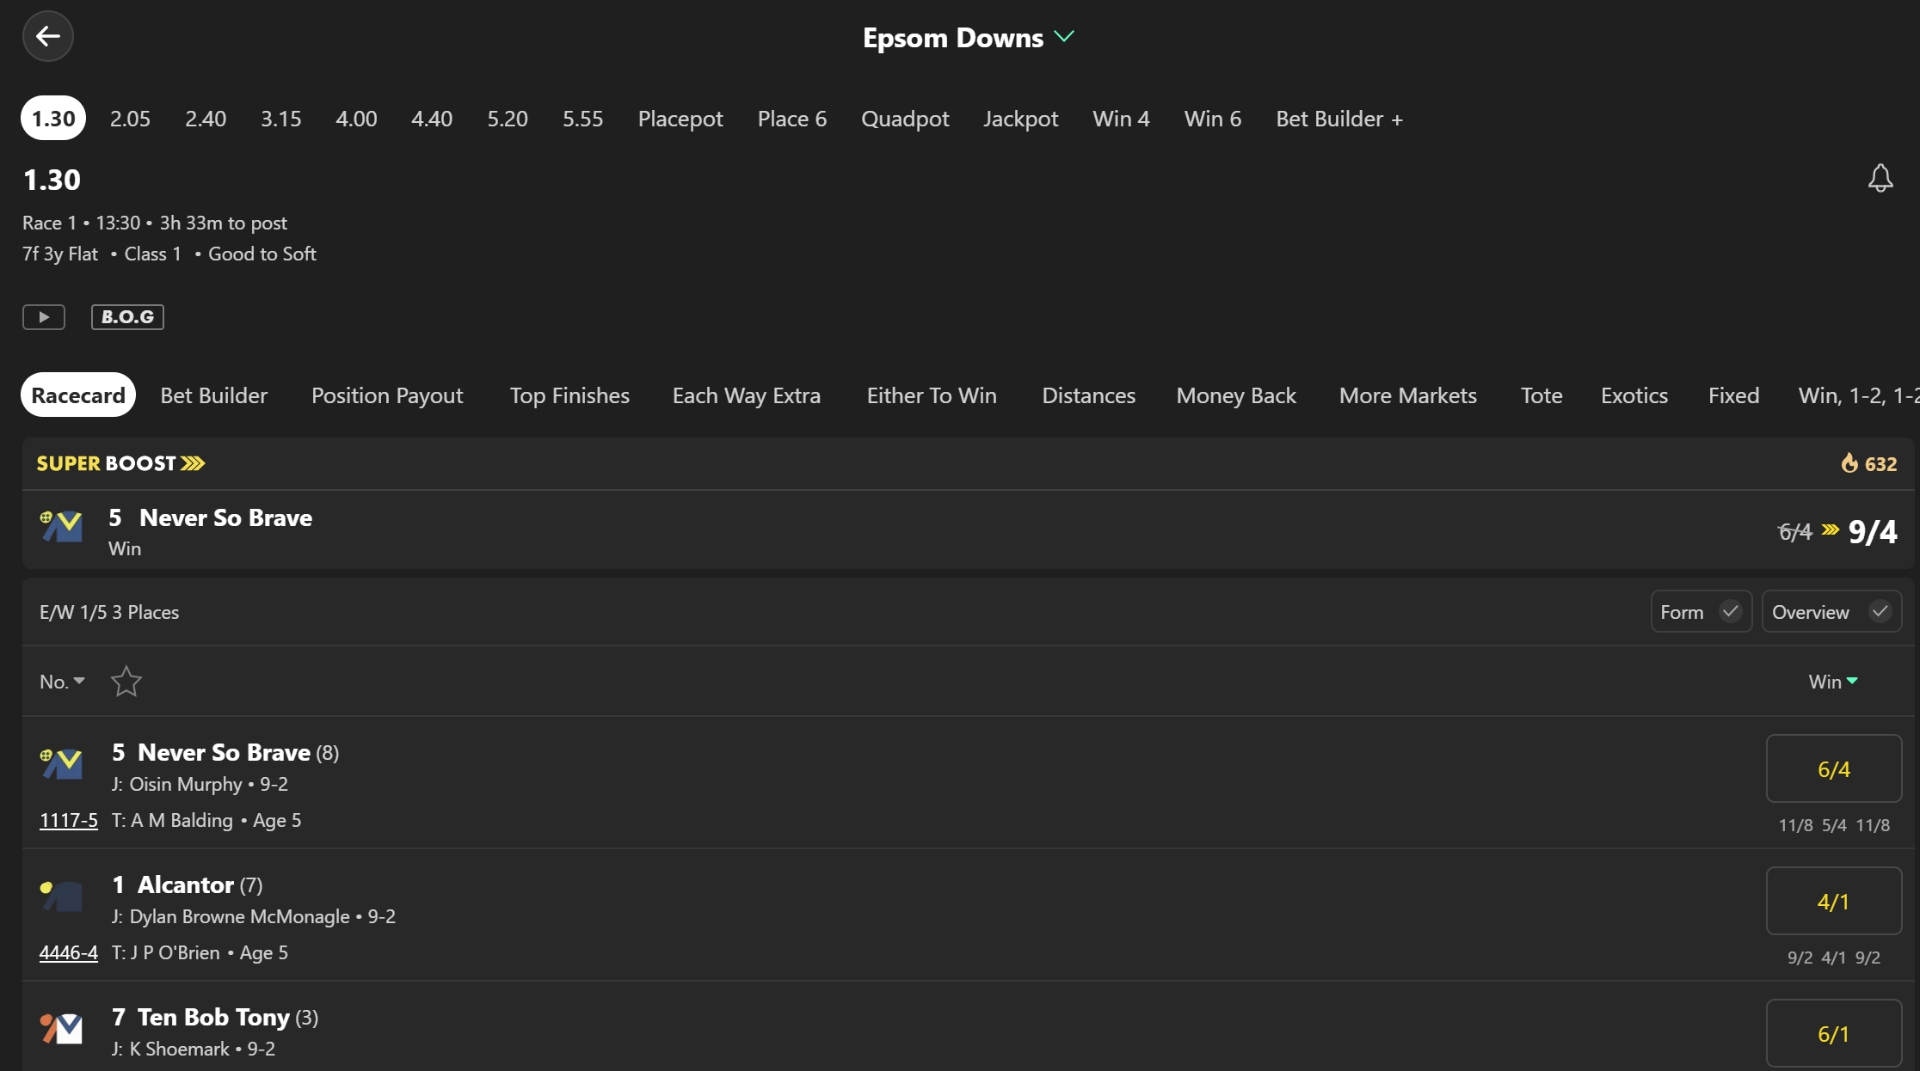Screen dimensions: 1920x1071
Task: Open the Win 4 tab
Action: 1121,118
